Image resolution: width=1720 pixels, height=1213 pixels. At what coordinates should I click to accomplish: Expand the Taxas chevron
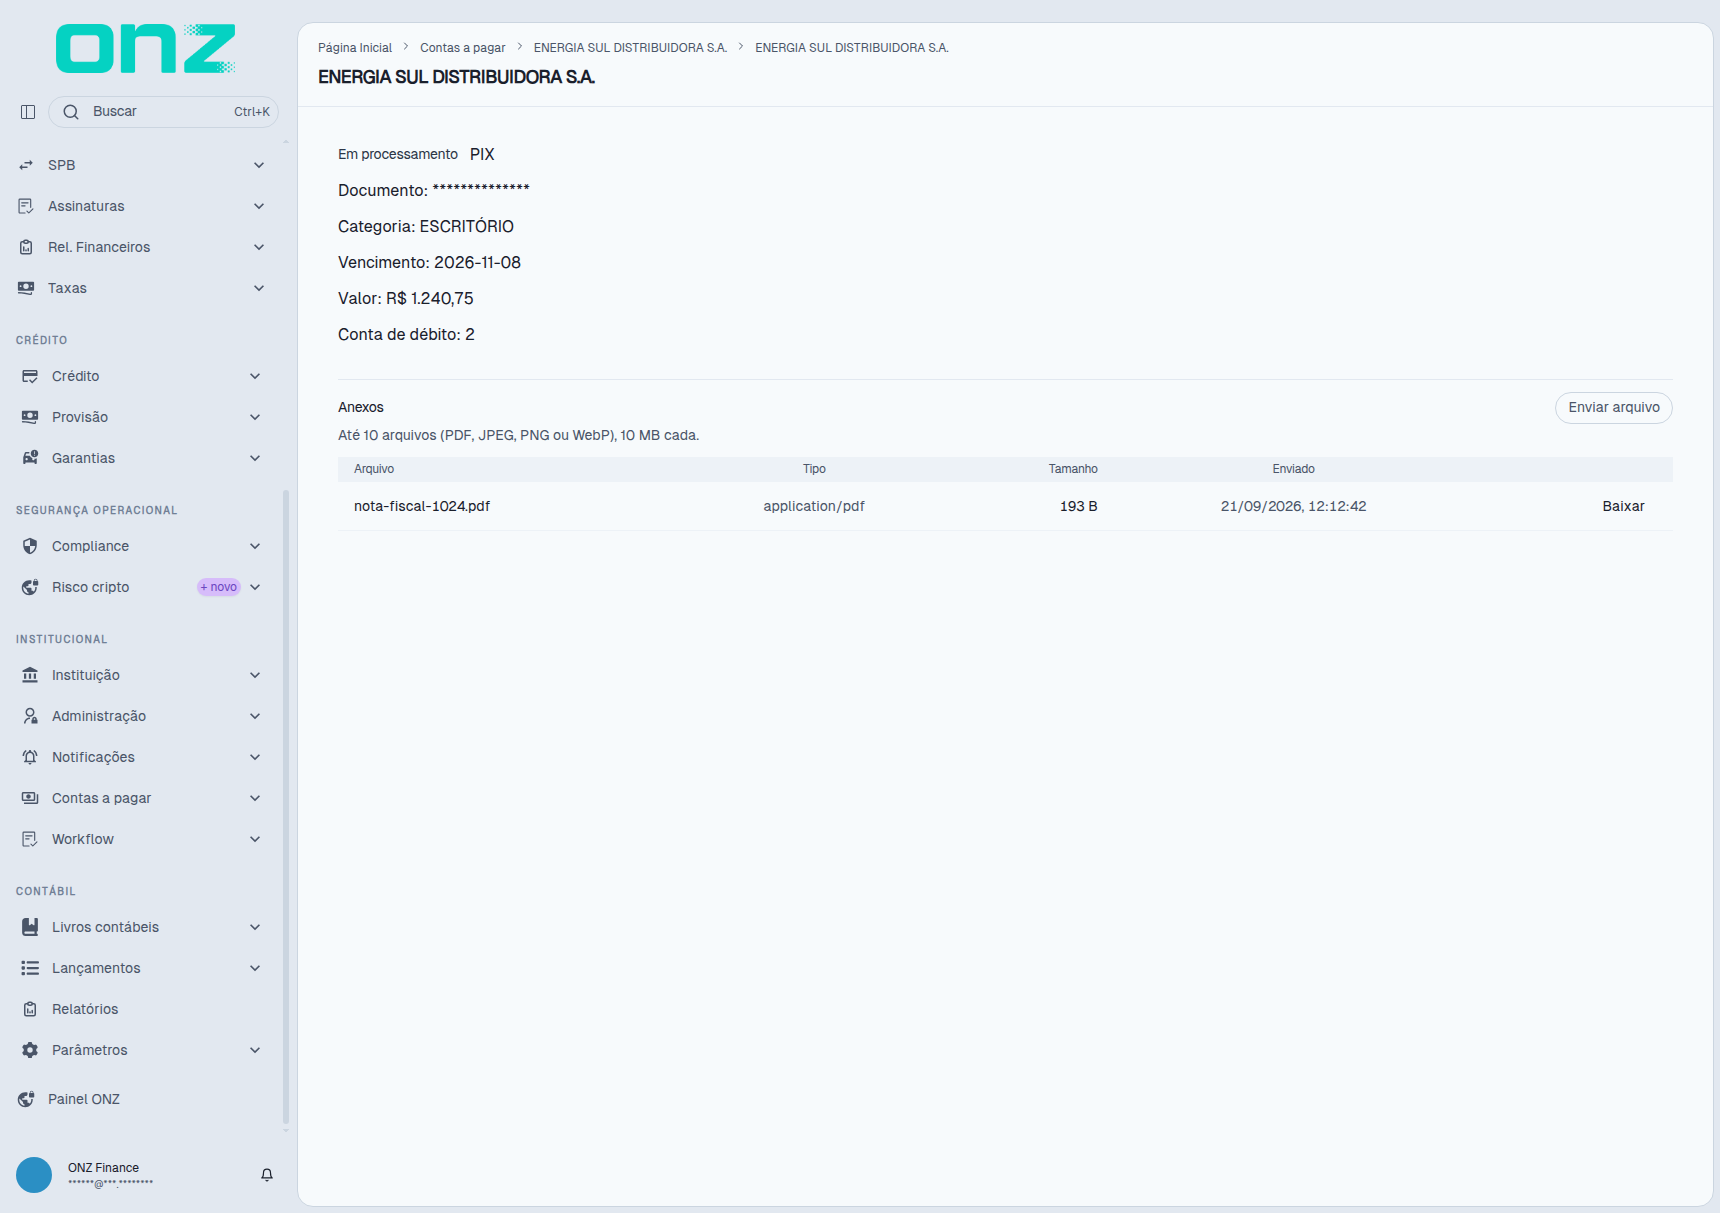pyautogui.click(x=259, y=288)
